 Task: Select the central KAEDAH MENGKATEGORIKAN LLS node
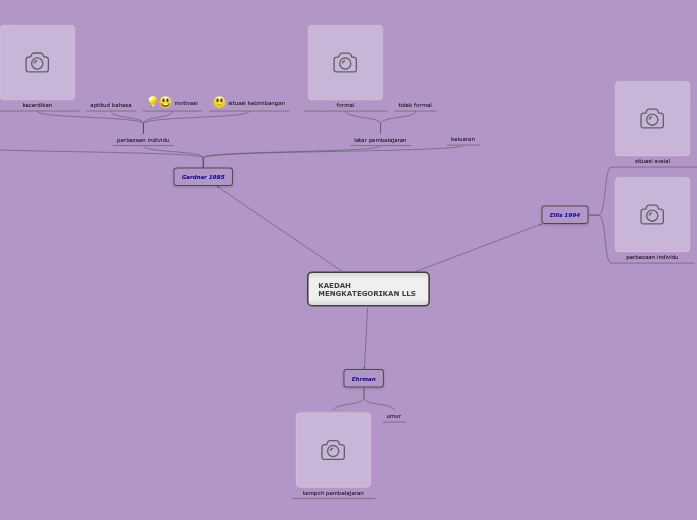pos(368,289)
